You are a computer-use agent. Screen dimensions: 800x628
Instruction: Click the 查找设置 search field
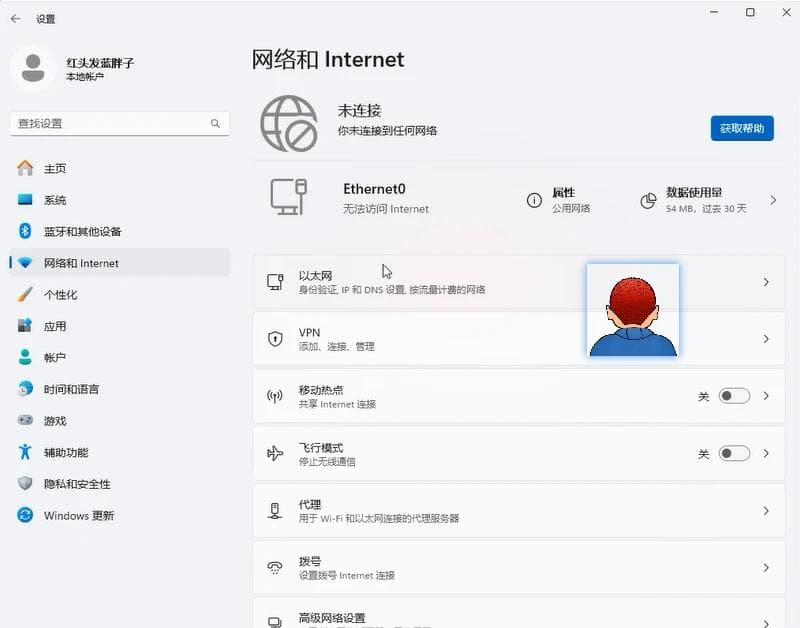point(120,123)
